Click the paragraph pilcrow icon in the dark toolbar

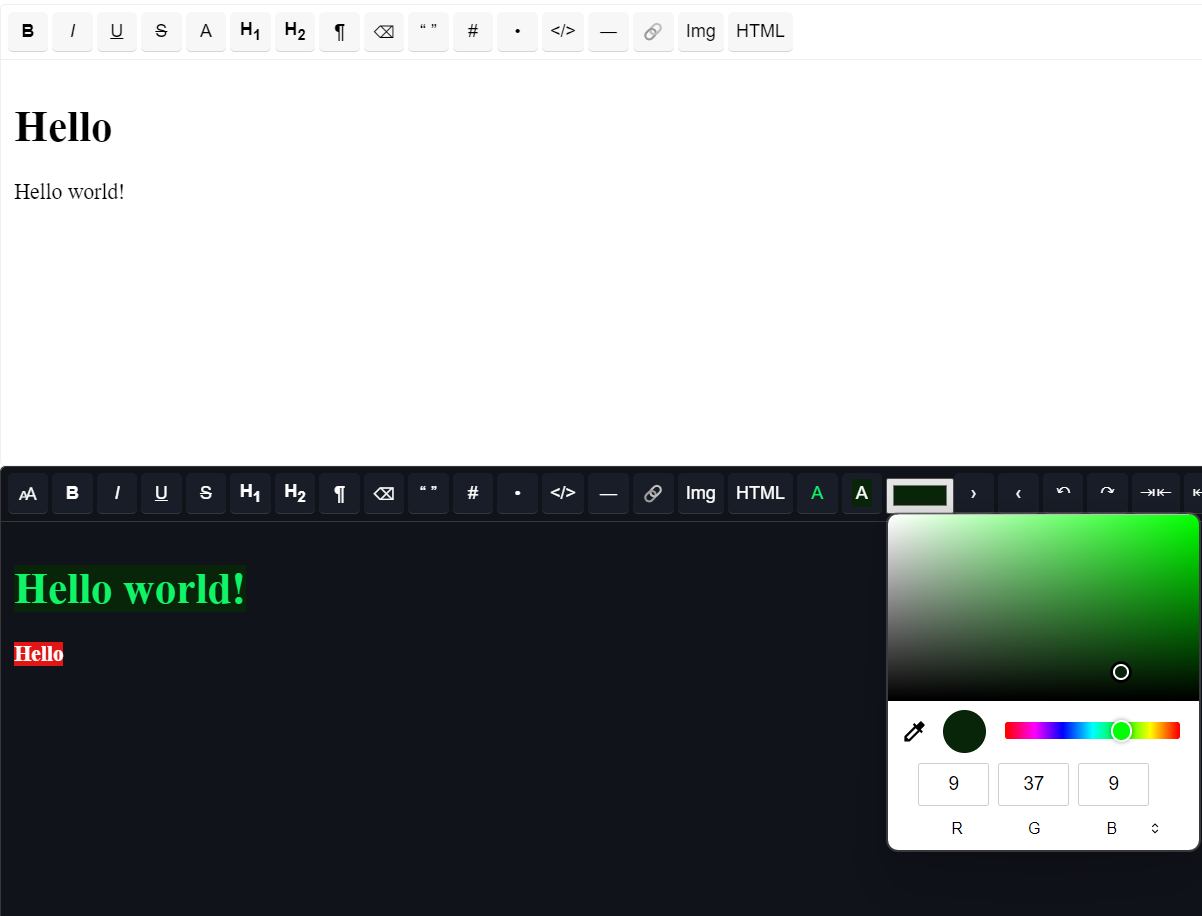[339, 494]
